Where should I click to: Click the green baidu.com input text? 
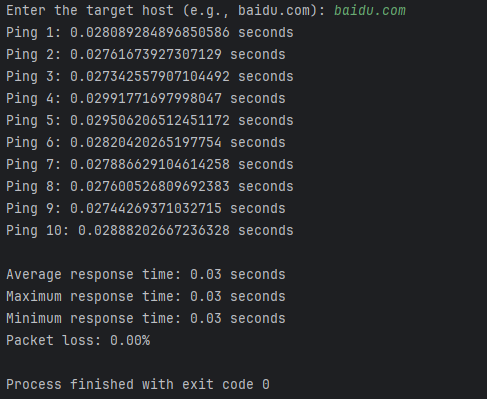click(x=370, y=11)
